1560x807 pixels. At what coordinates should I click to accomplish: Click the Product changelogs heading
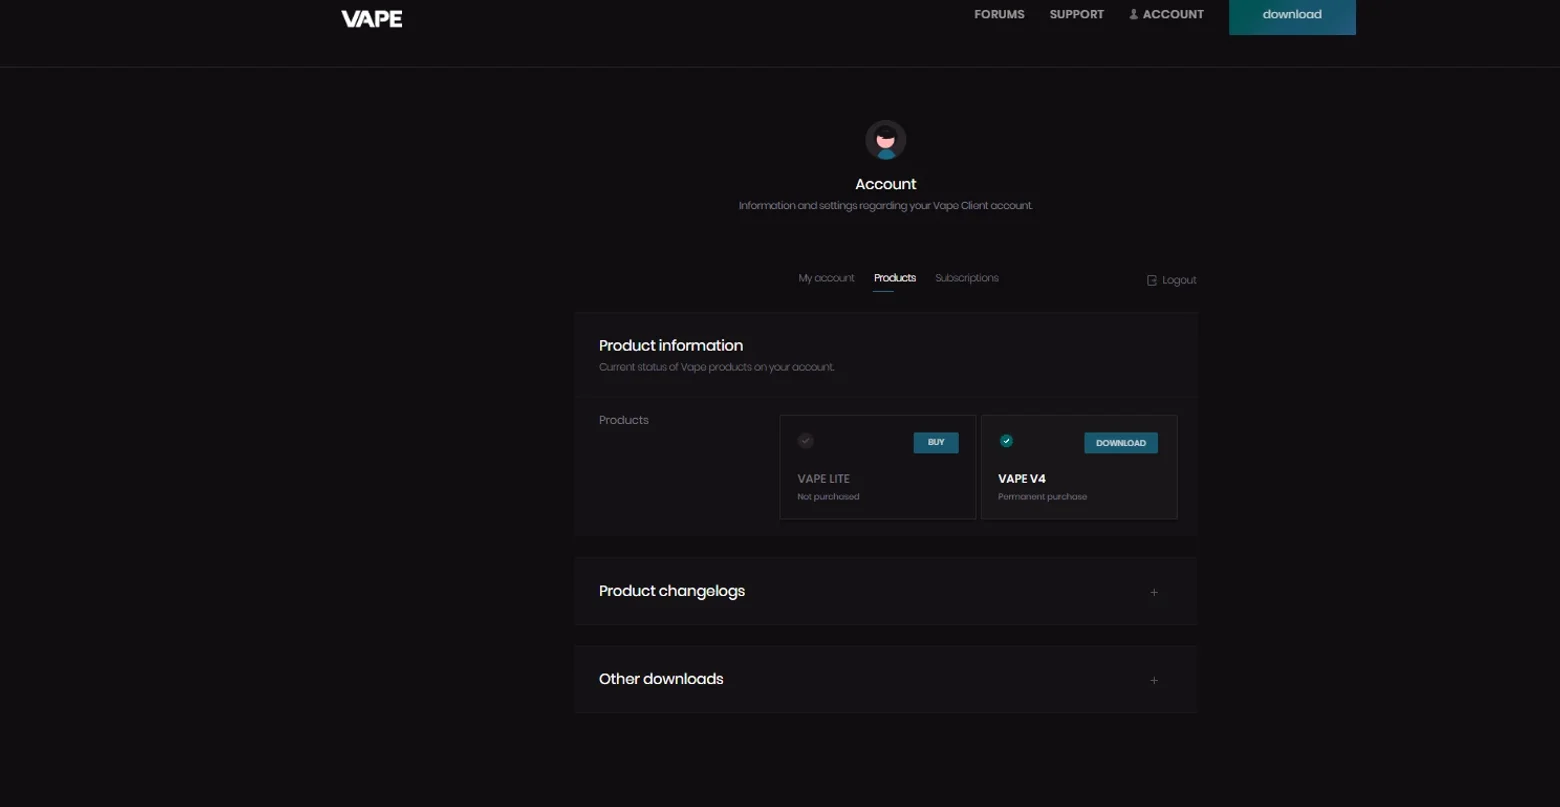tap(672, 591)
